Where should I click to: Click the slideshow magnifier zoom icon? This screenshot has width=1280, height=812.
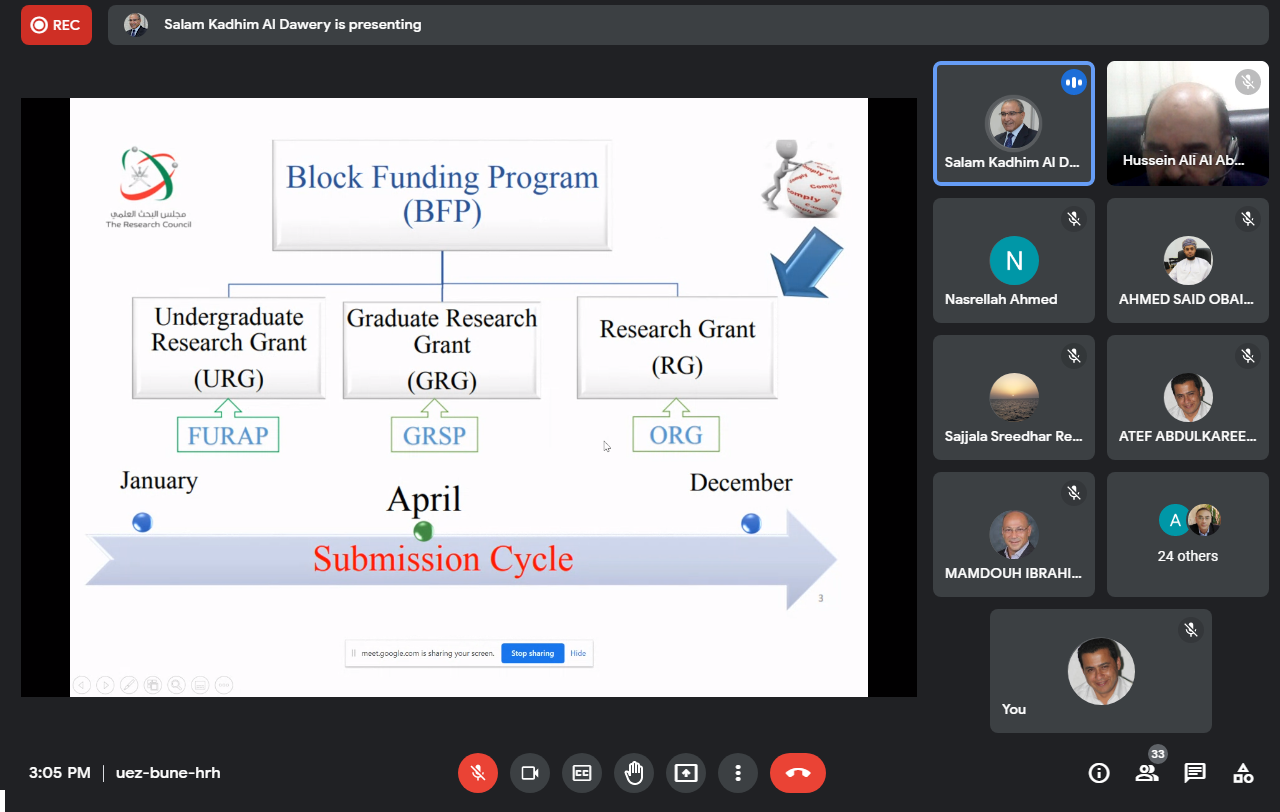[x=176, y=685]
